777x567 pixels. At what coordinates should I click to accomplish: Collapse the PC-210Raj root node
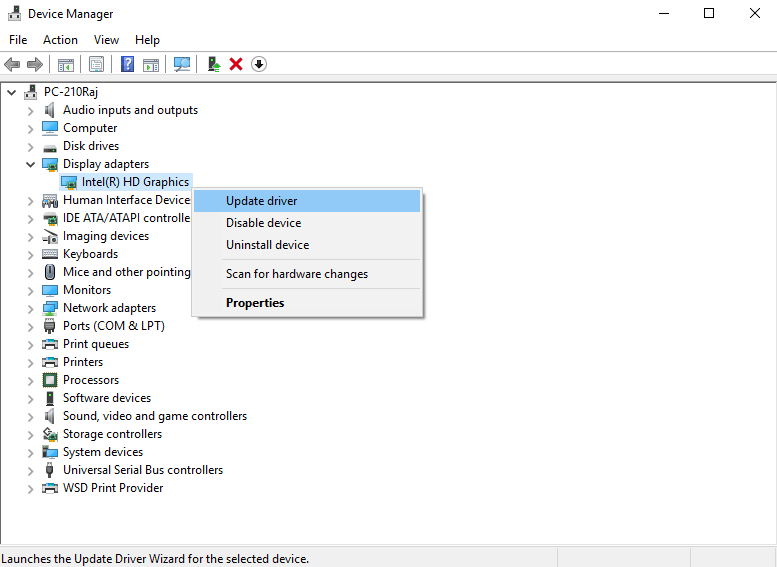[11, 92]
